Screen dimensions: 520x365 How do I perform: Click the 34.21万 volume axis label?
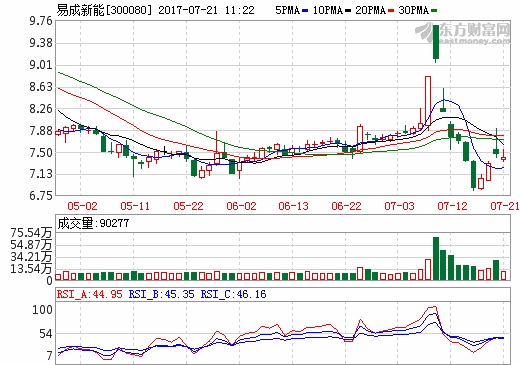(x=31, y=257)
